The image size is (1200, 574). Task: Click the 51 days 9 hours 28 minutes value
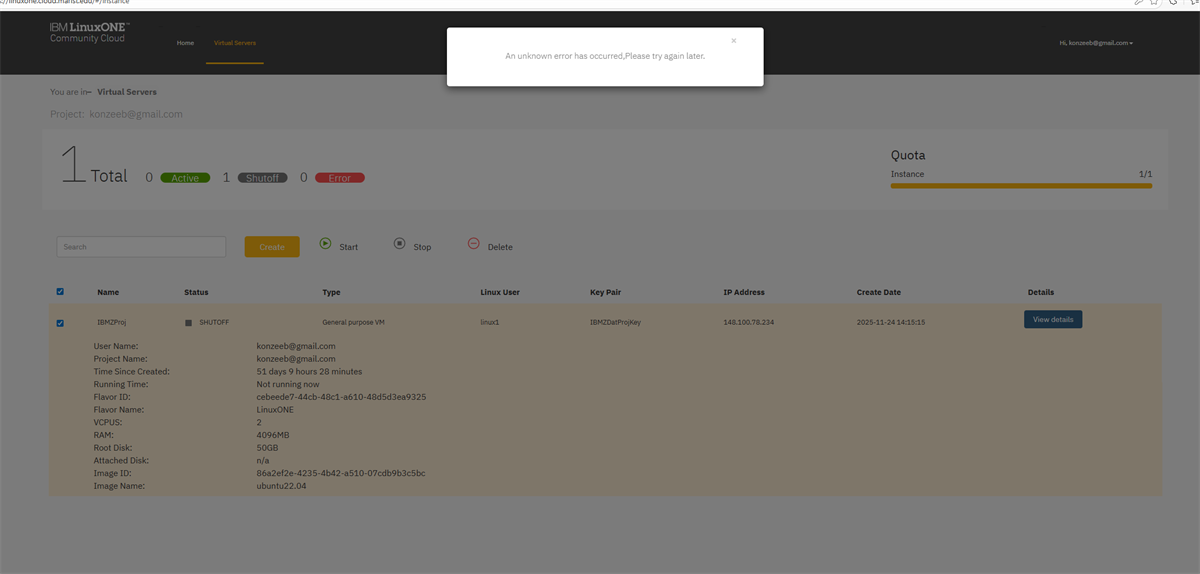[x=309, y=371]
